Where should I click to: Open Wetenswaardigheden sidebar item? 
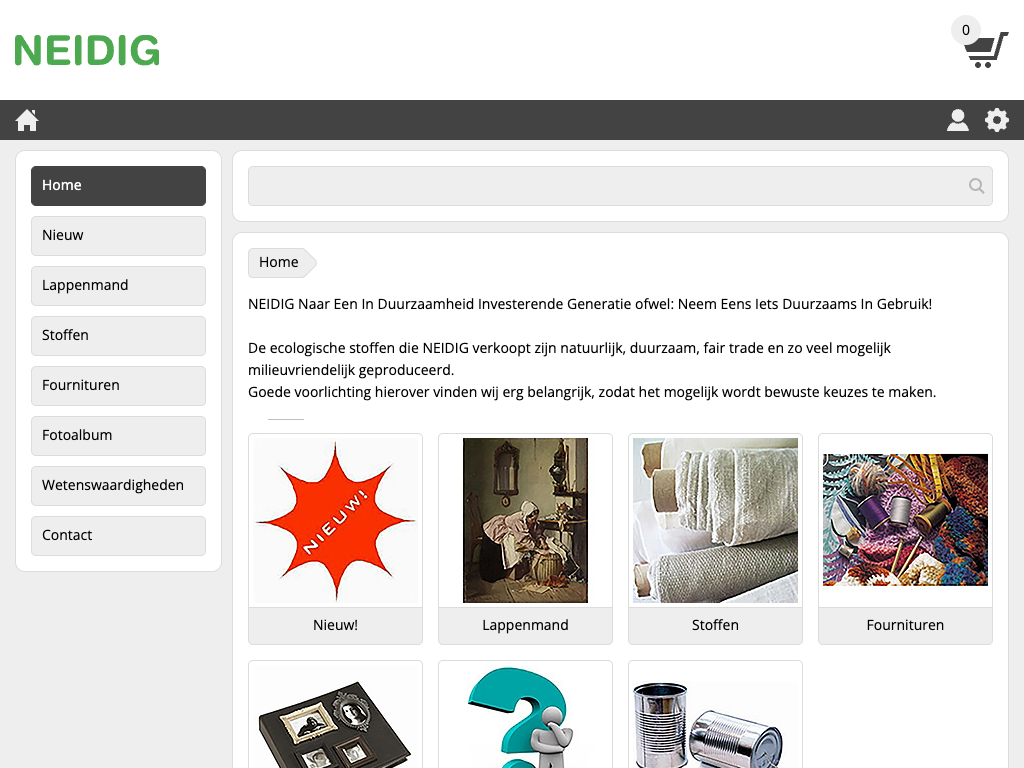click(118, 485)
